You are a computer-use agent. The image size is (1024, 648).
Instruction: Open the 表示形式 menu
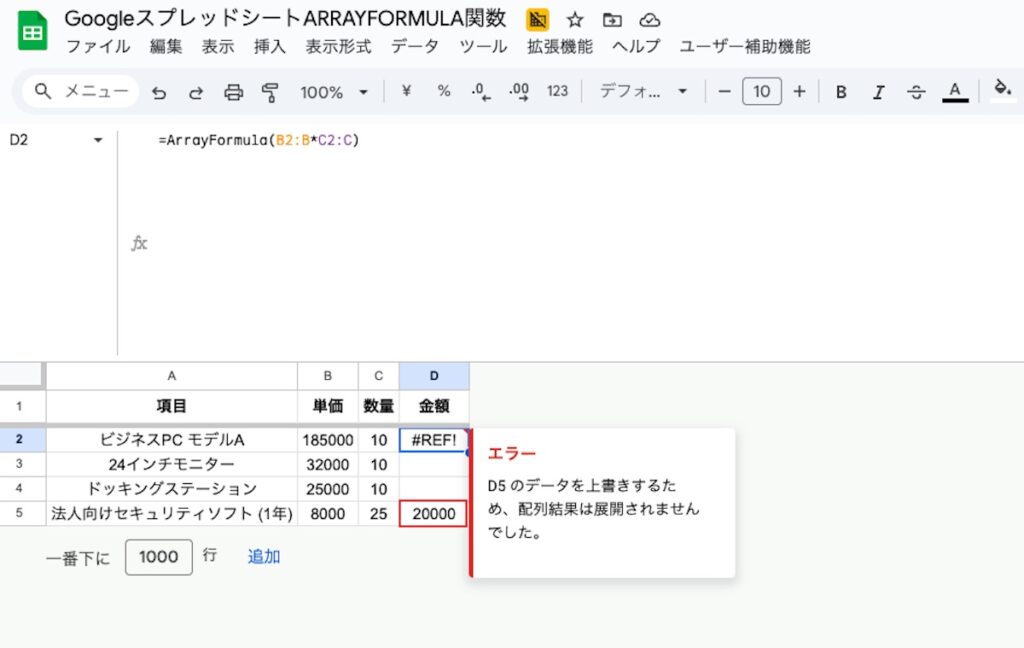338,46
